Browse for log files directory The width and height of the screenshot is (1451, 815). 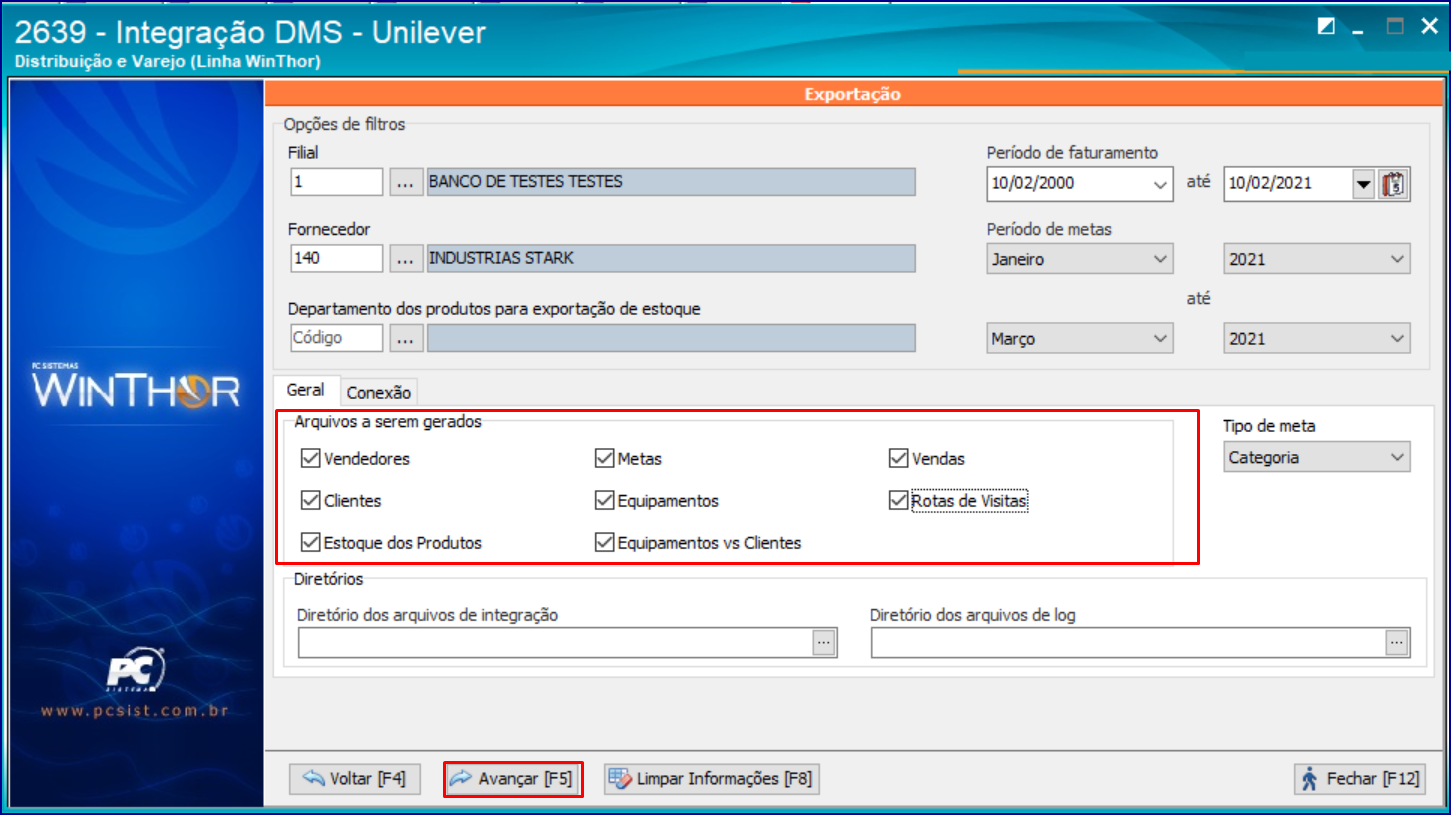coord(1397,643)
